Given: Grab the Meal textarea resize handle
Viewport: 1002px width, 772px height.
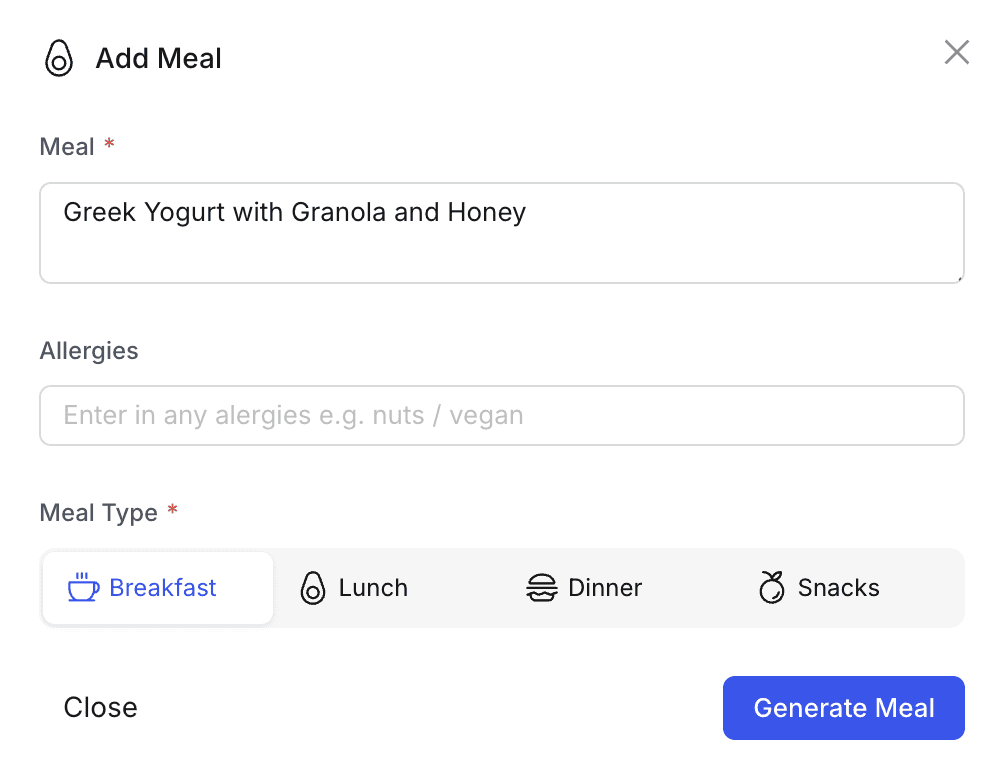Looking at the screenshot, I should [959, 279].
